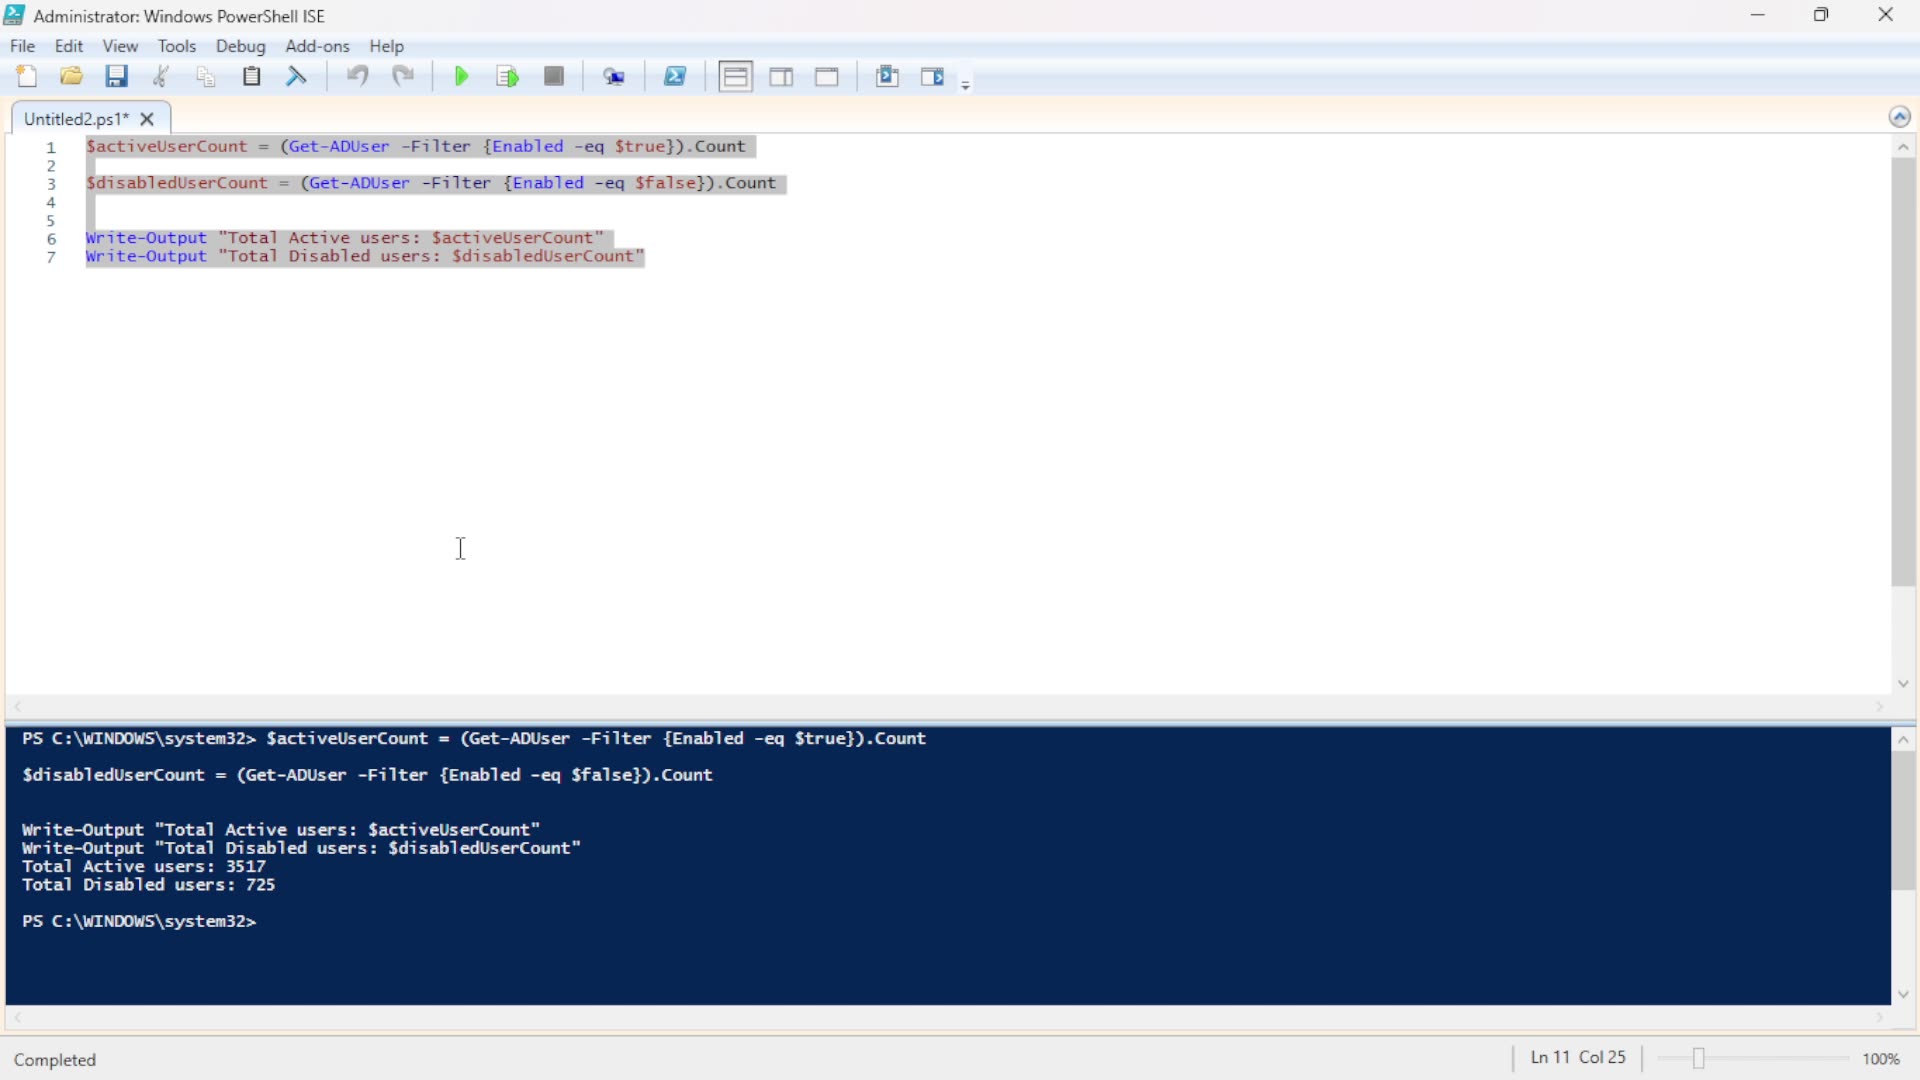This screenshot has height=1080, width=1920.
Task: Open the Add-ons menu
Action: pos(317,46)
